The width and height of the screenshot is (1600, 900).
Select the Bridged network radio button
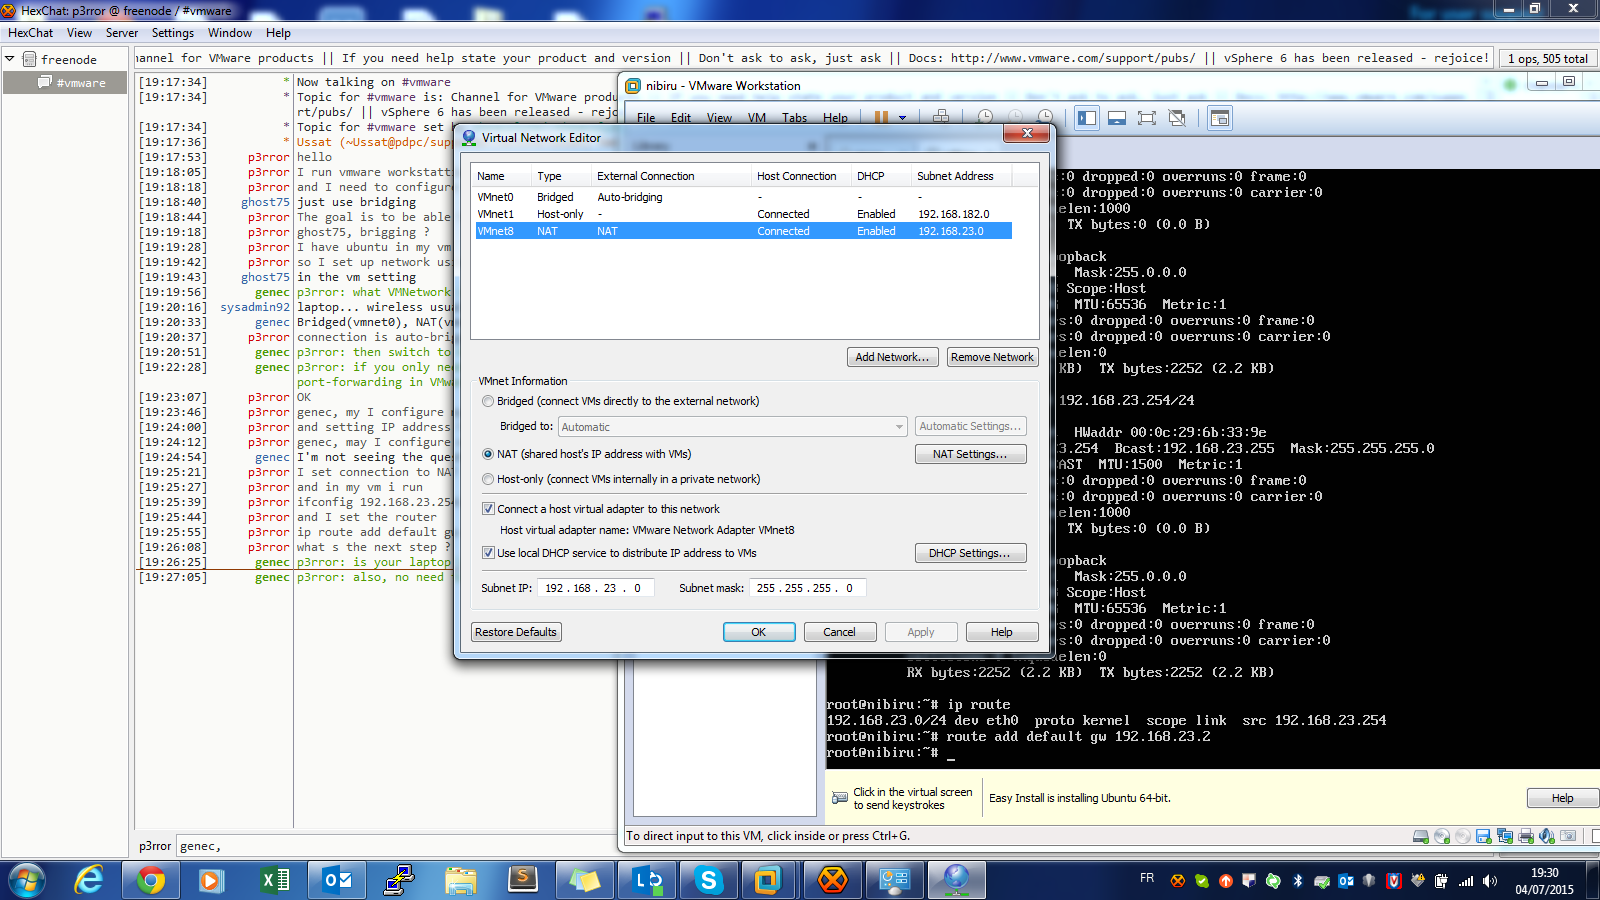[488, 401]
